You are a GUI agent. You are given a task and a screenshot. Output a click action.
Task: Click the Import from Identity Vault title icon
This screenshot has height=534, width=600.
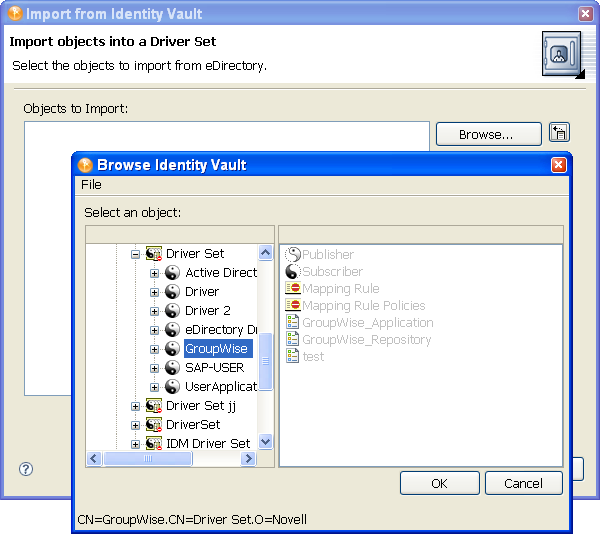point(15,13)
